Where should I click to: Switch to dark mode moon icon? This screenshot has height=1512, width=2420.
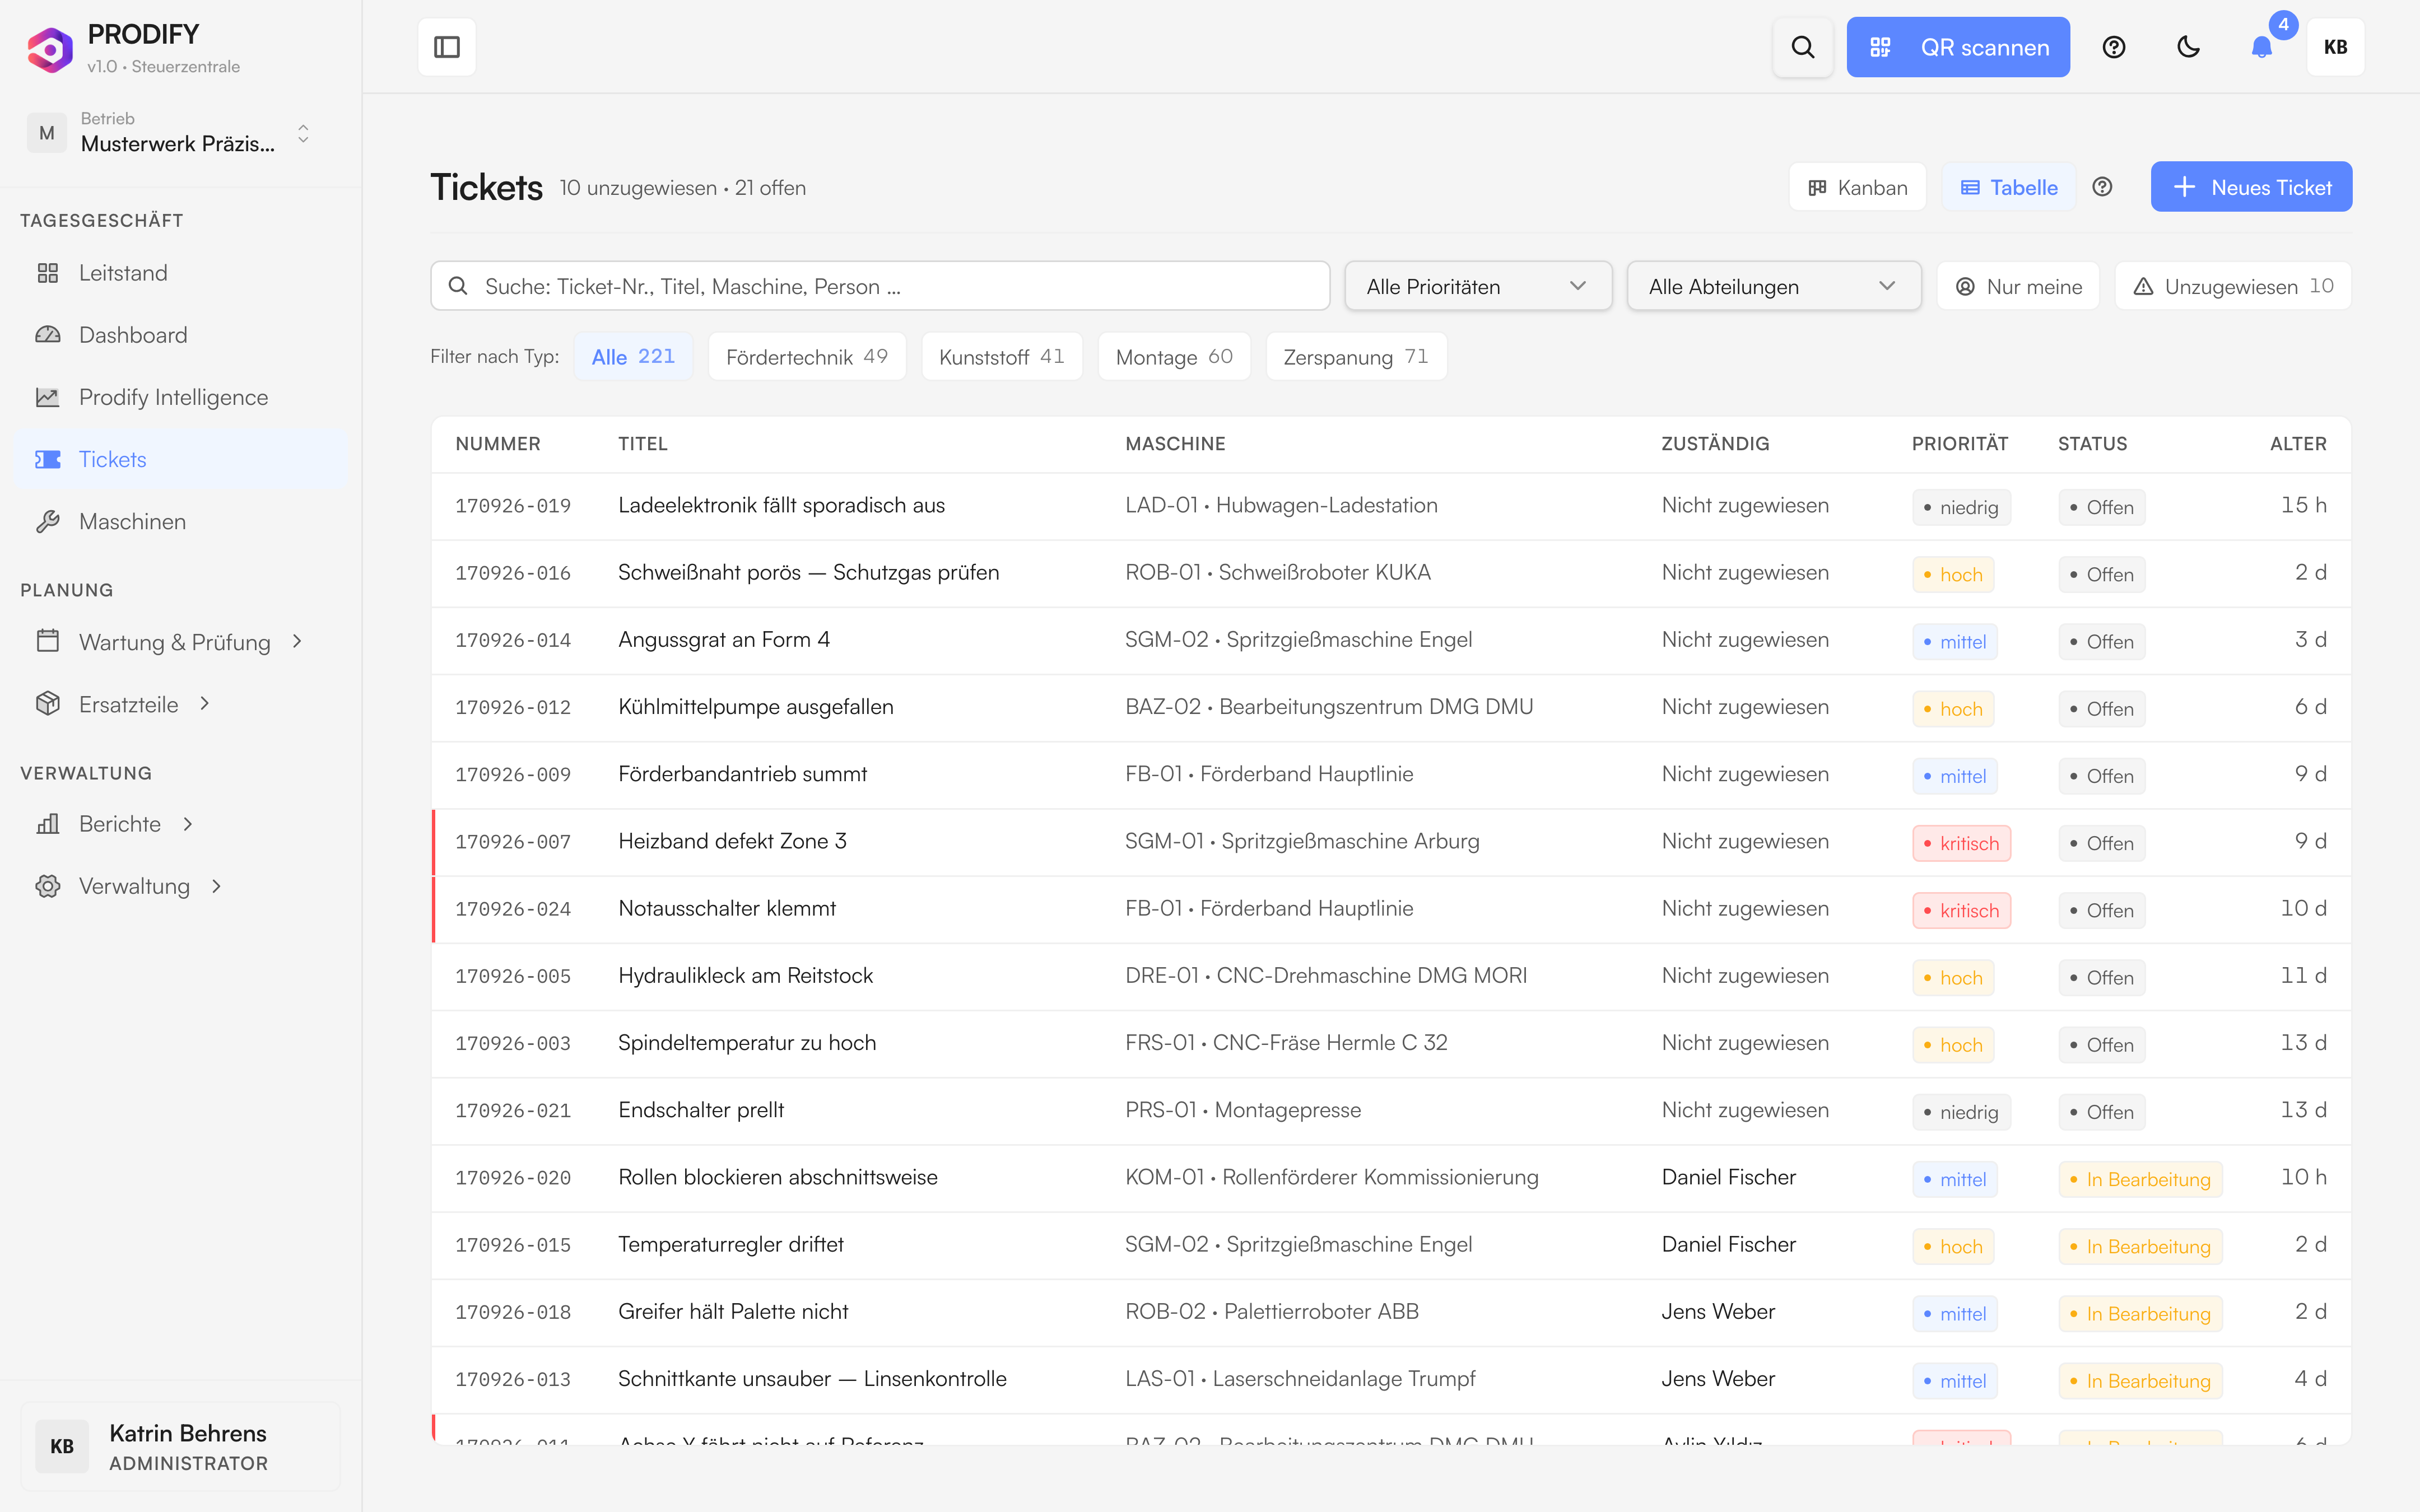[2188, 47]
